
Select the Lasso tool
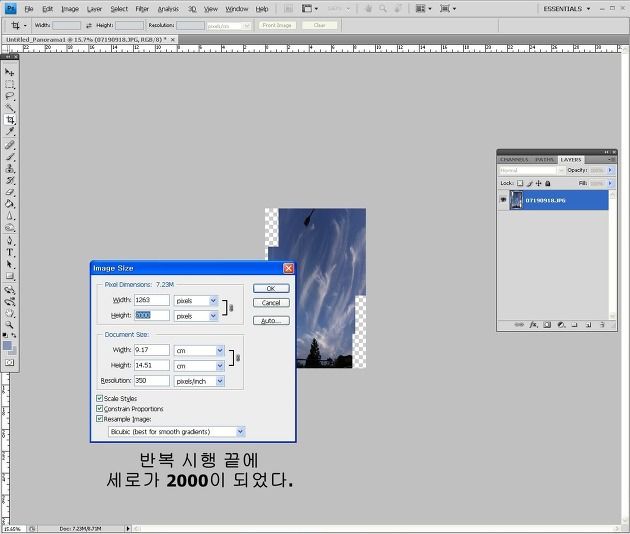pos(10,96)
